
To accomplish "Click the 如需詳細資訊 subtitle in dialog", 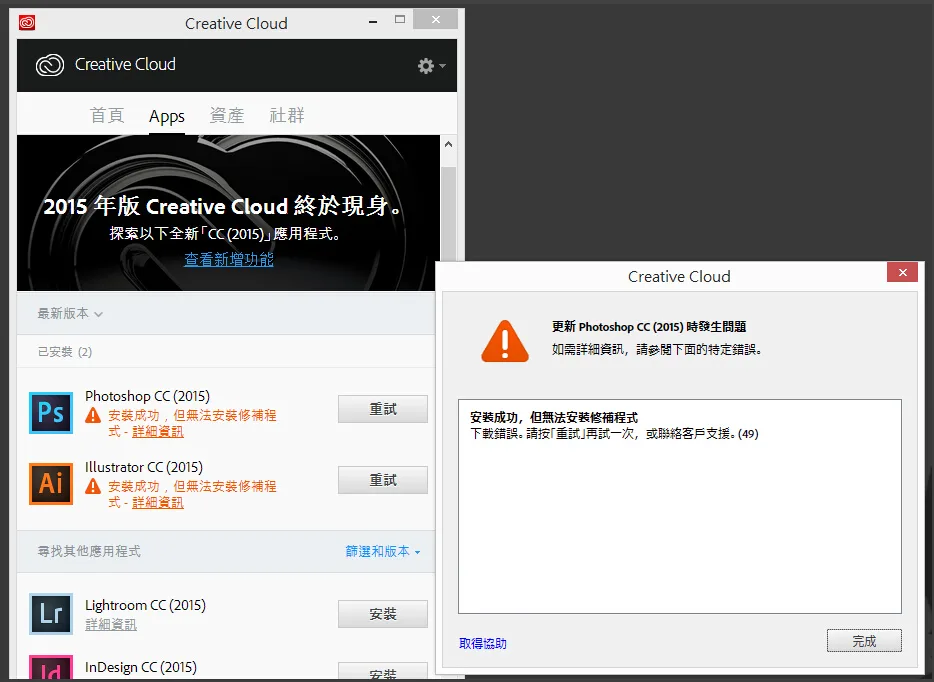I will [656, 350].
